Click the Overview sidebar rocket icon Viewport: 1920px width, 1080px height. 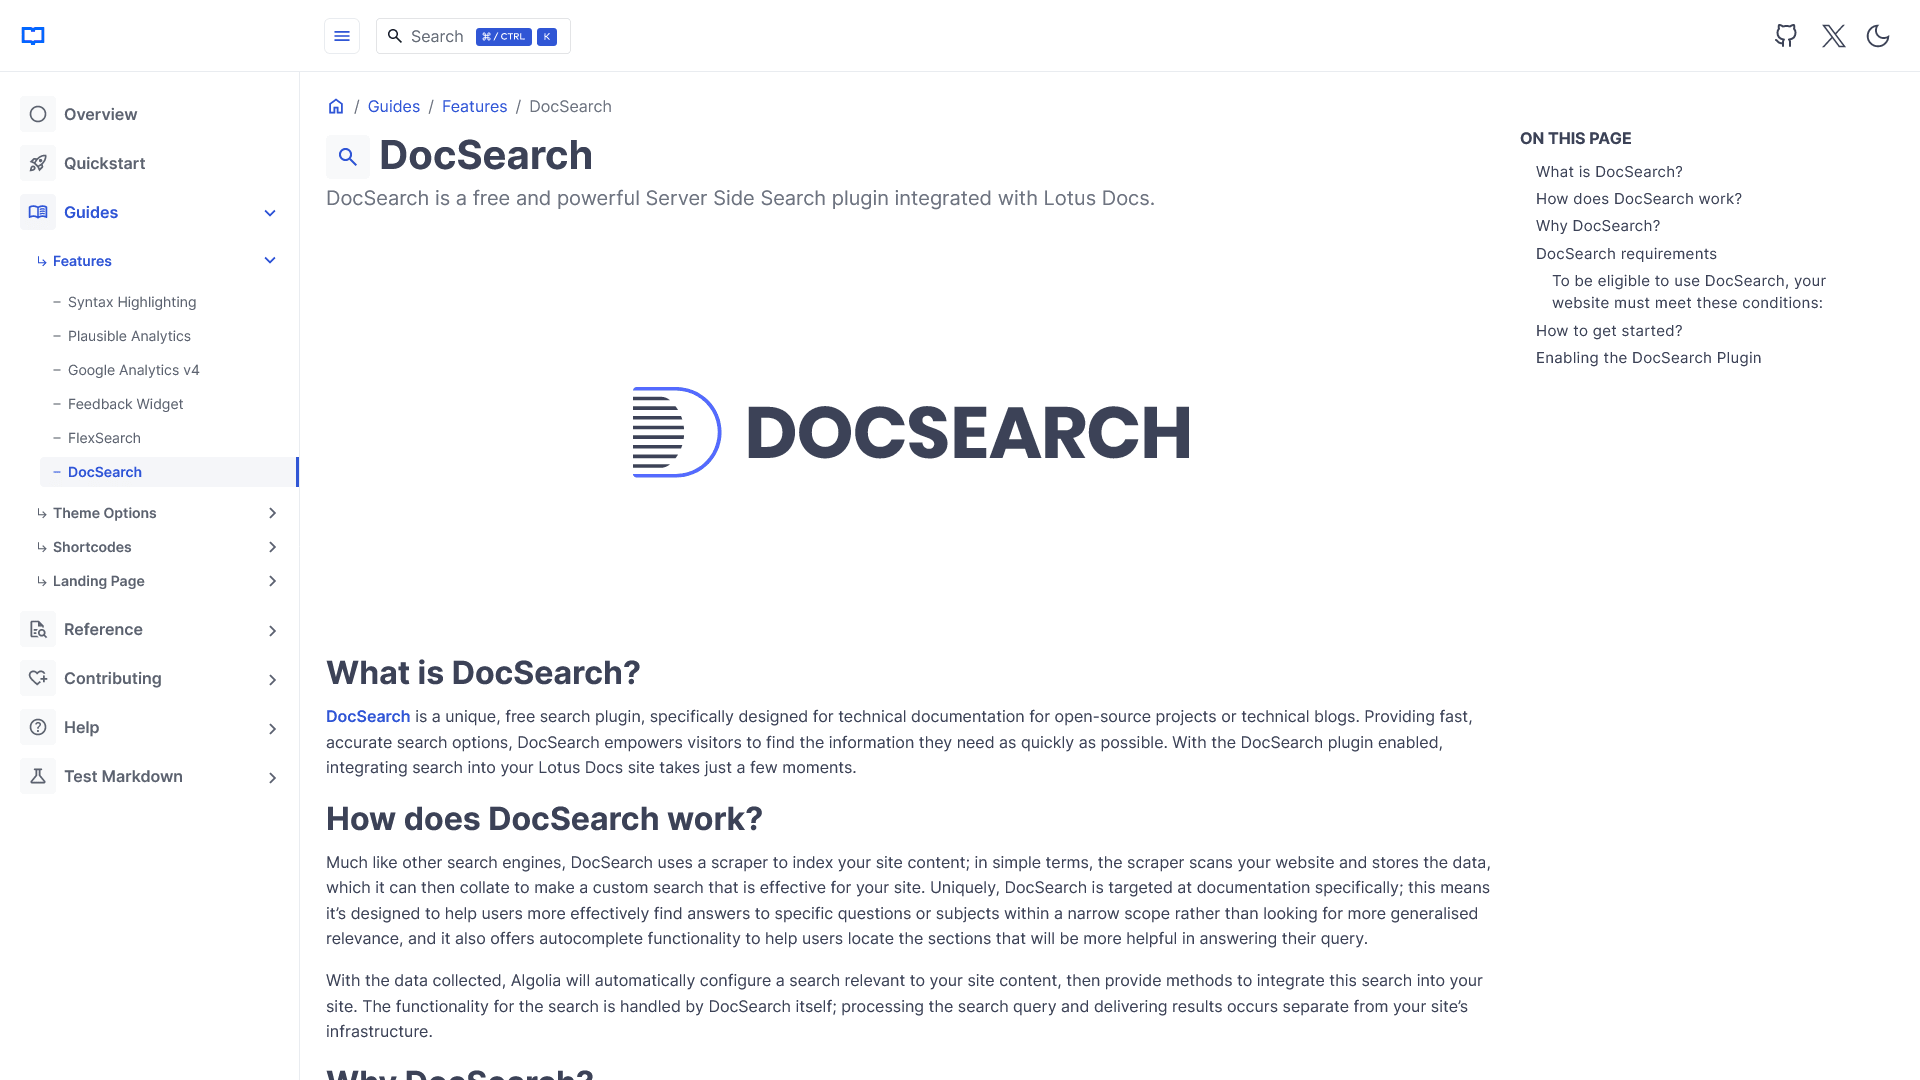(x=37, y=162)
